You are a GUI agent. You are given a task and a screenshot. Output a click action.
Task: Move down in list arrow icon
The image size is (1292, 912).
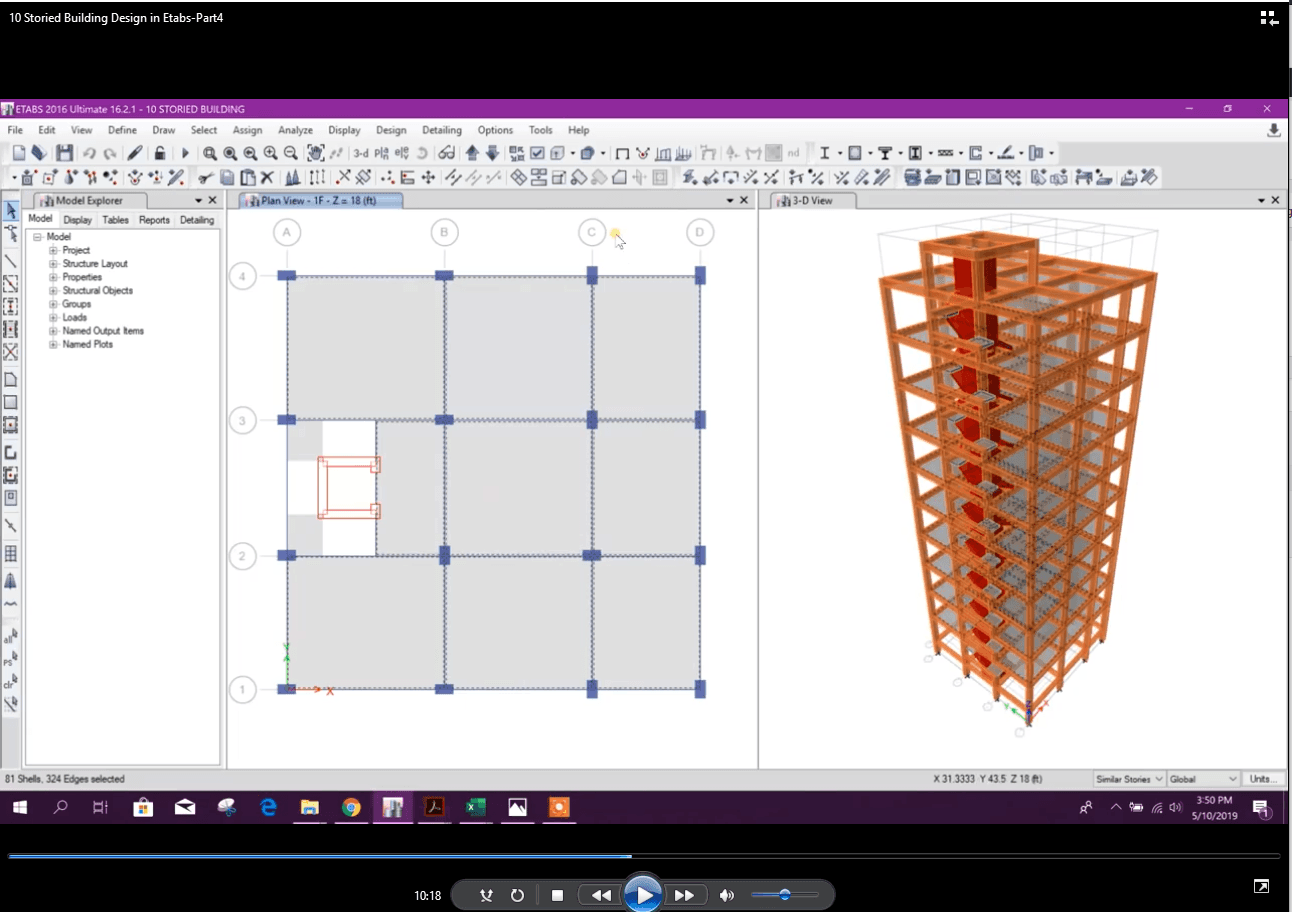pos(492,153)
